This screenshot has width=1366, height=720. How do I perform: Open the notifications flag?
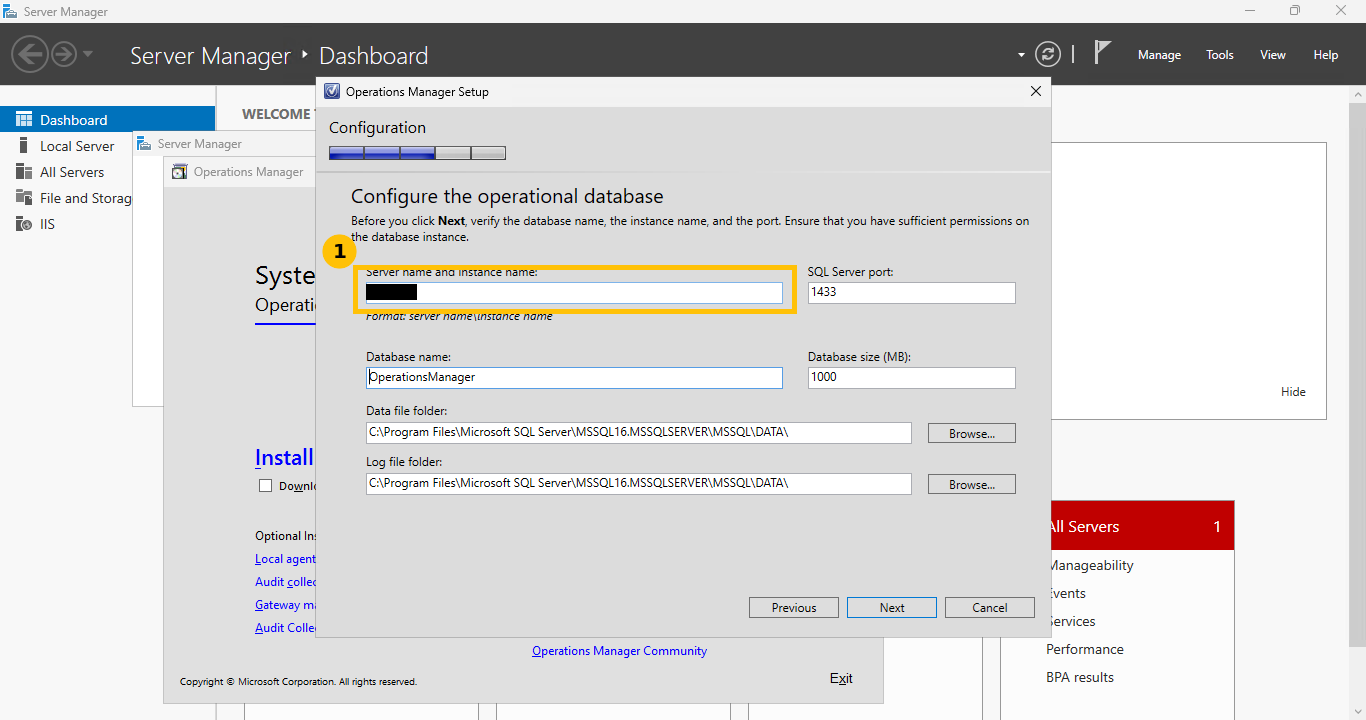click(x=1102, y=53)
